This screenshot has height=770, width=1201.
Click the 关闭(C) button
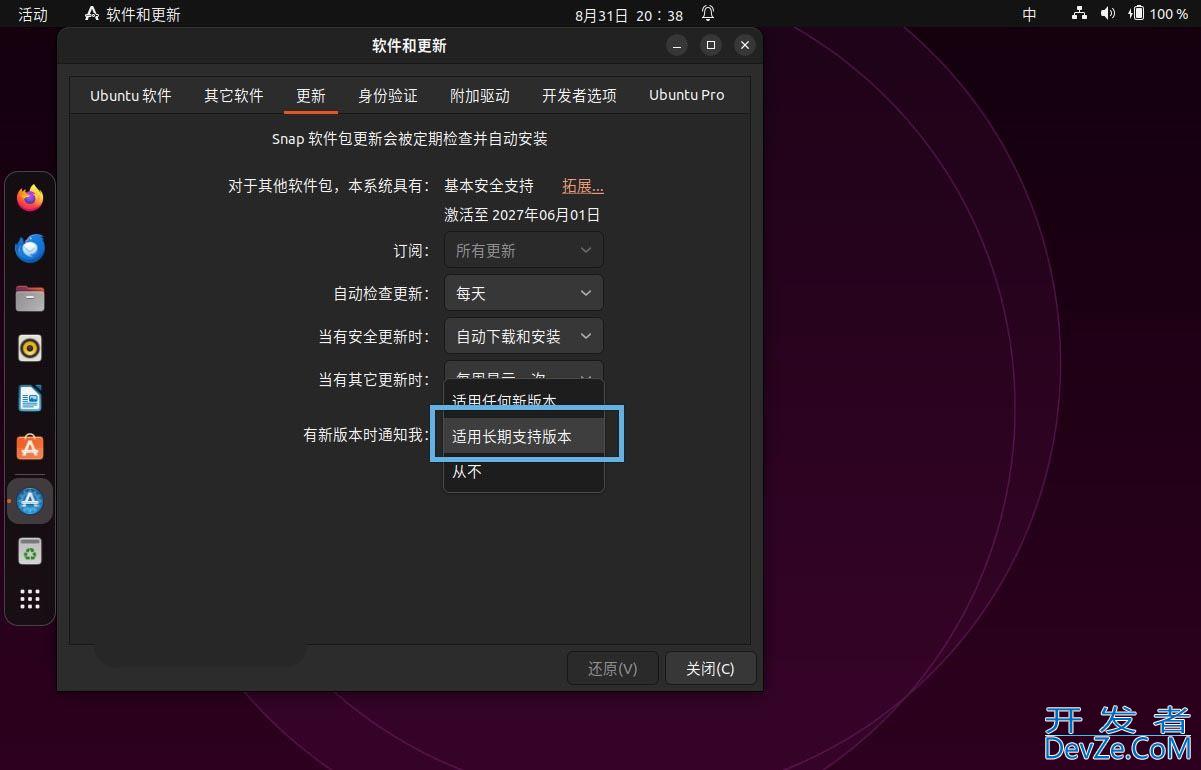tap(710, 668)
